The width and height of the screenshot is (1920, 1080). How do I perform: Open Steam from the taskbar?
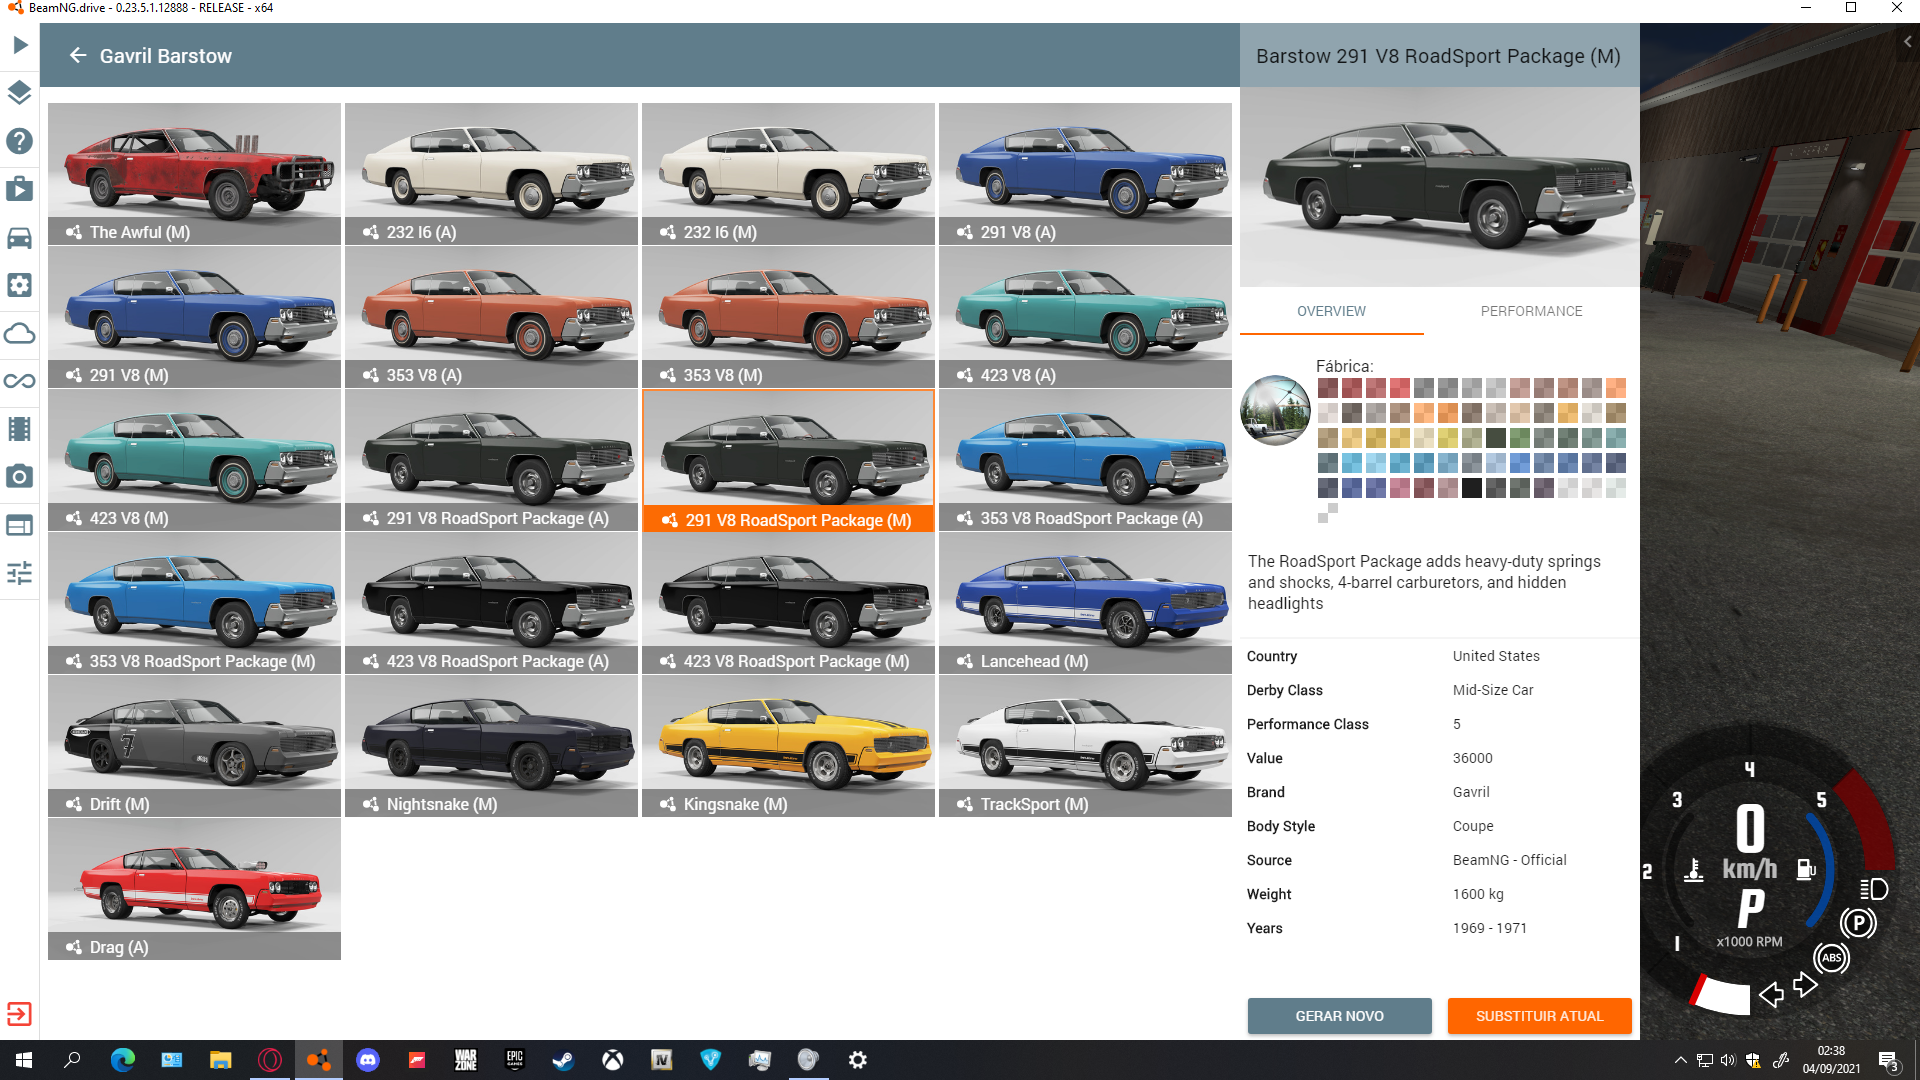click(x=563, y=1060)
